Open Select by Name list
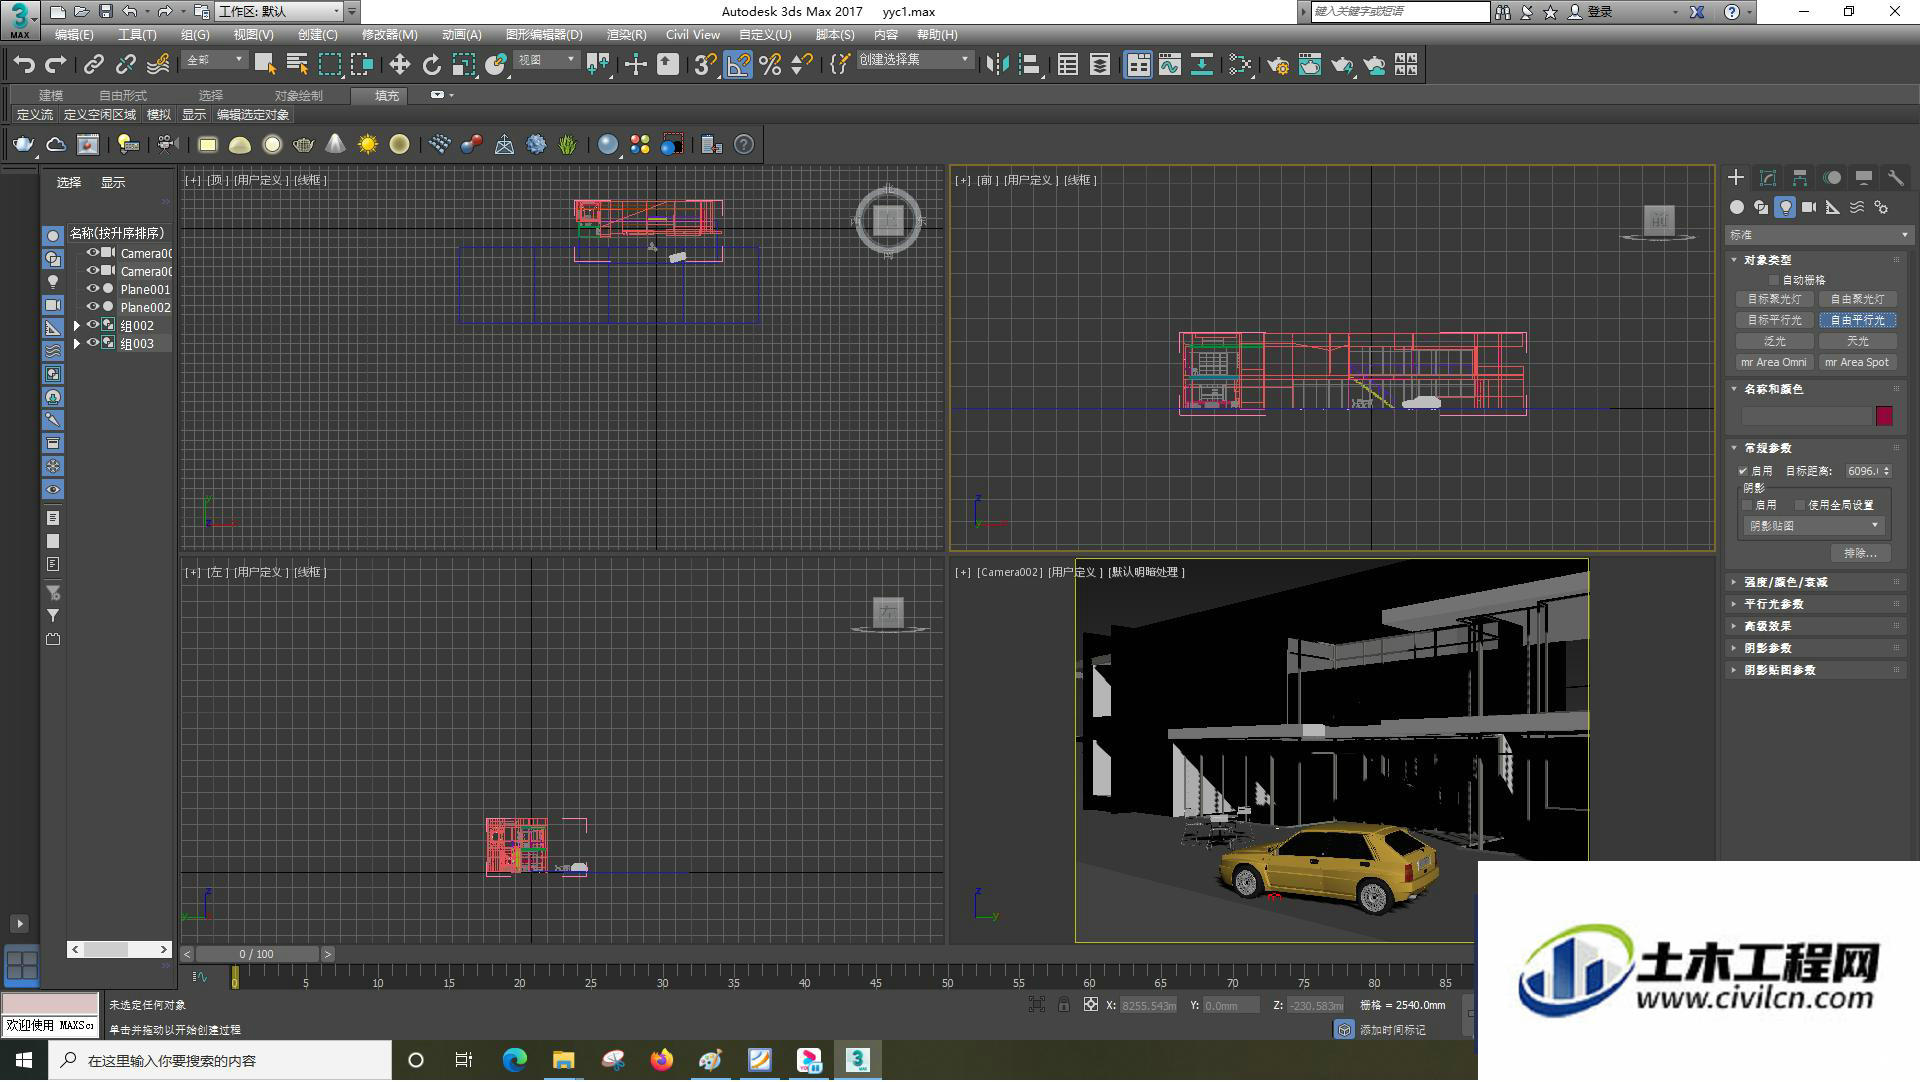1920x1082 pixels. (297, 65)
